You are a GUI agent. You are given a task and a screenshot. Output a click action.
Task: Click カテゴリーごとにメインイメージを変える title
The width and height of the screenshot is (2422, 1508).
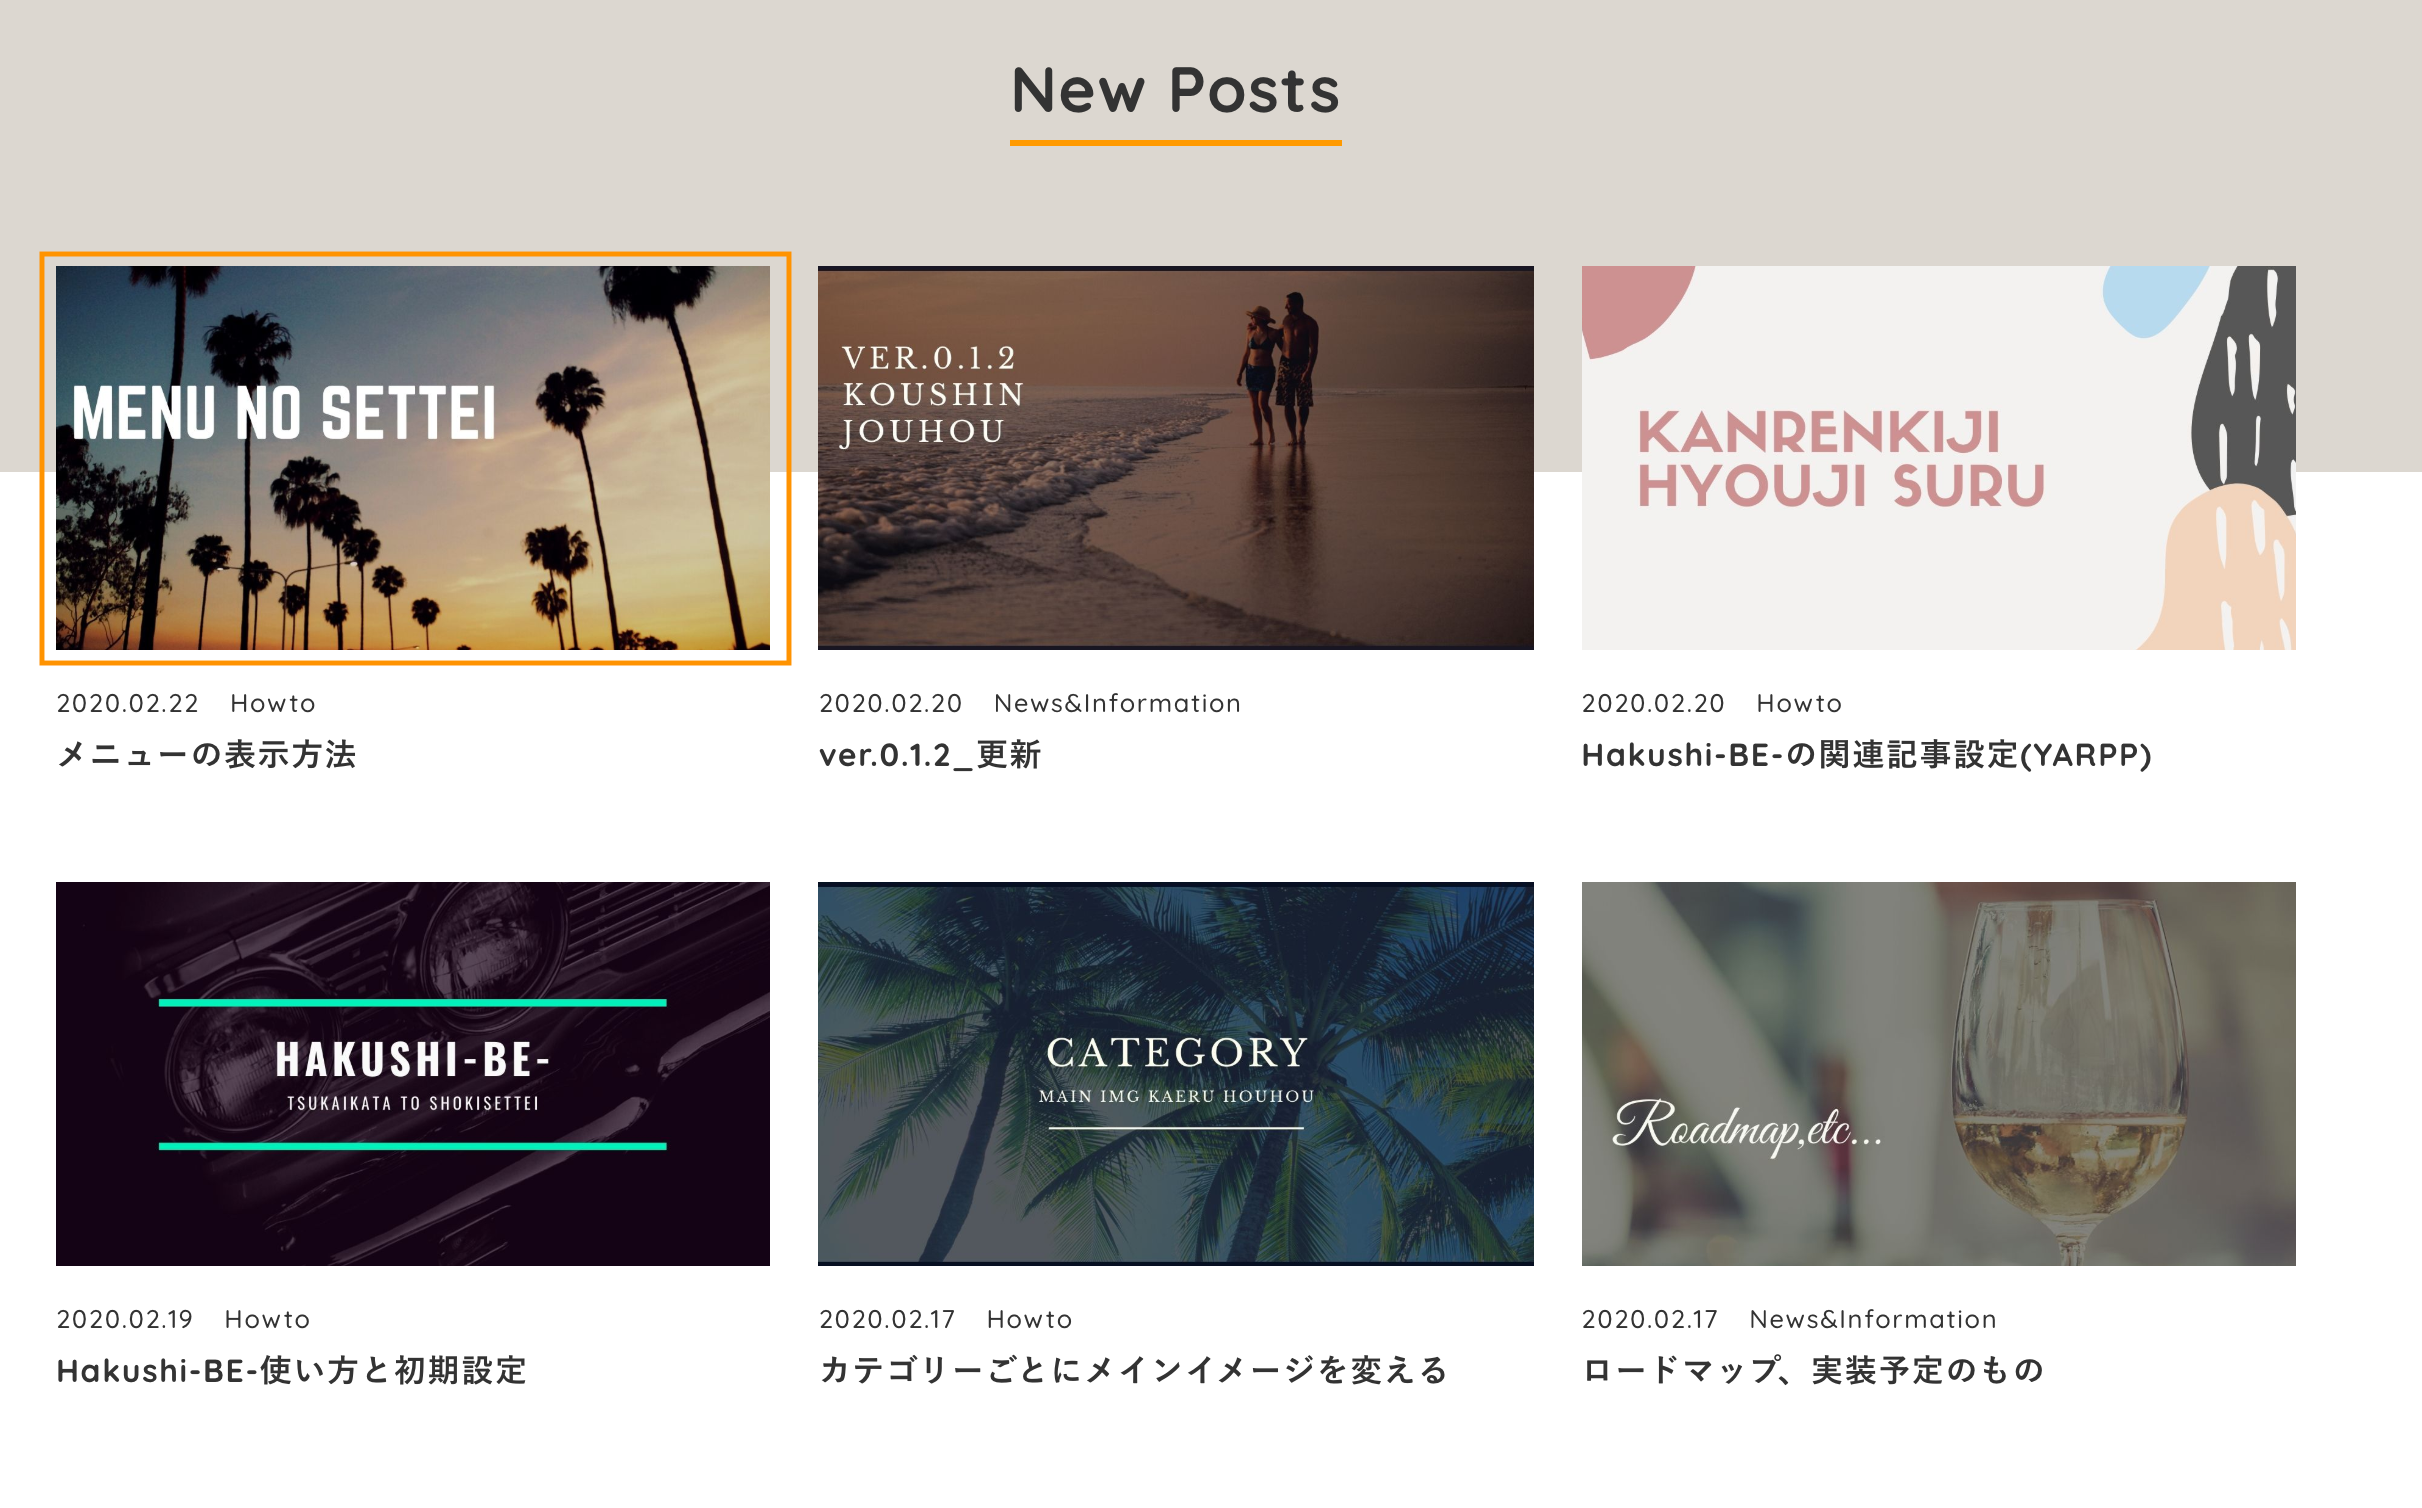pyautogui.click(x=1133, y=1370)
